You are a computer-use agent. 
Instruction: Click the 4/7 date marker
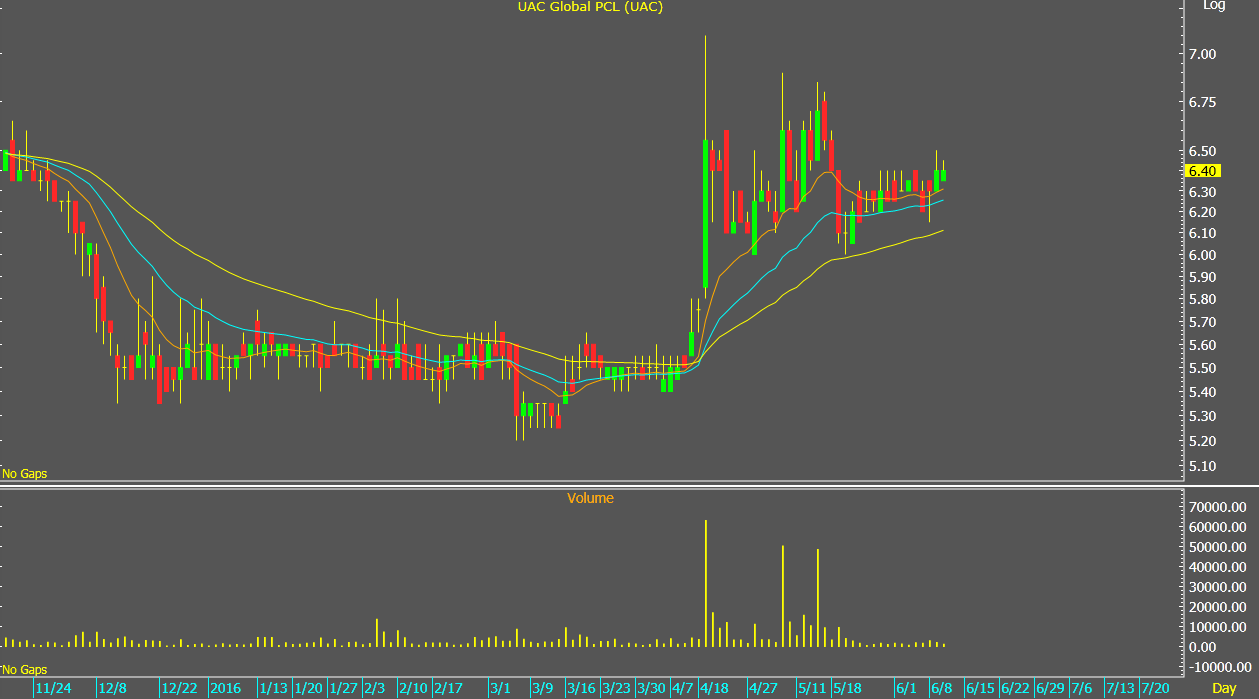pyautogui.click(x=684, y=688)
